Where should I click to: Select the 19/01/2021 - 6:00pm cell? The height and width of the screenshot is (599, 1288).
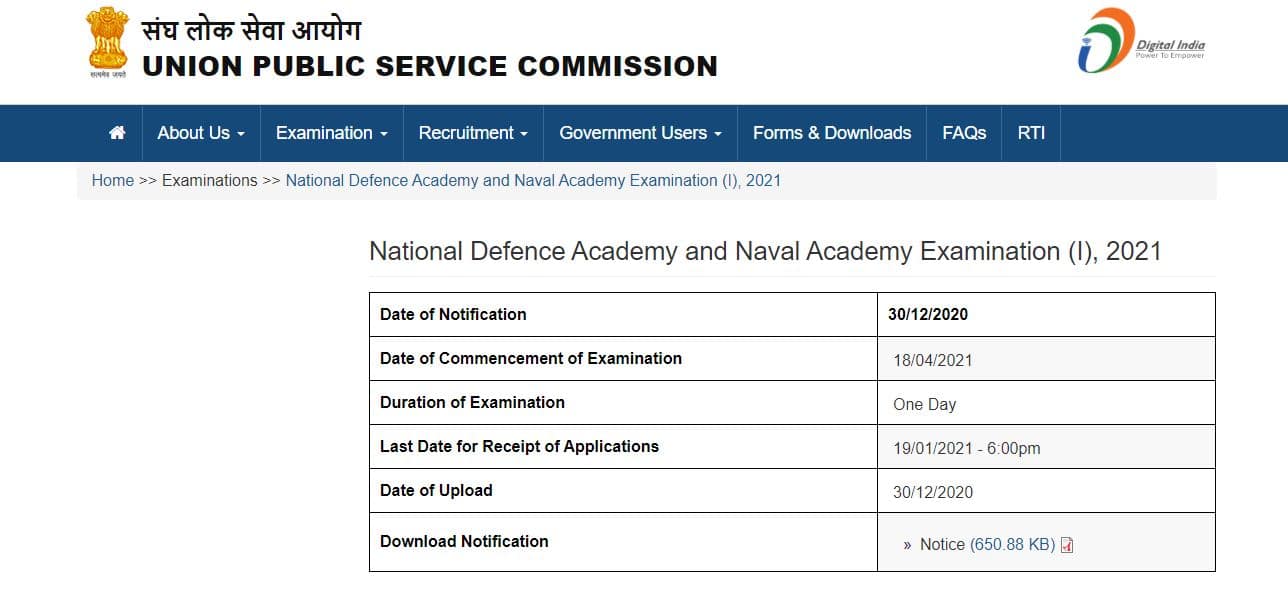[1046, 447]
